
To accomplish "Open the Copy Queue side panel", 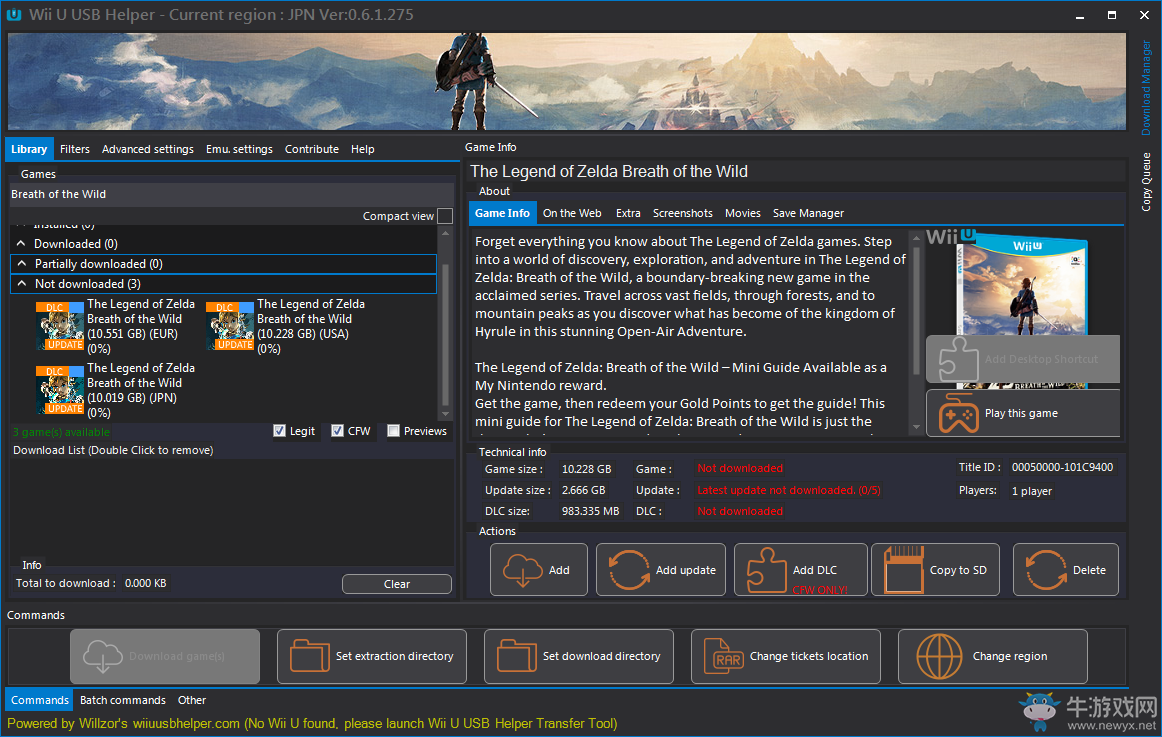I will [1146, 181].
